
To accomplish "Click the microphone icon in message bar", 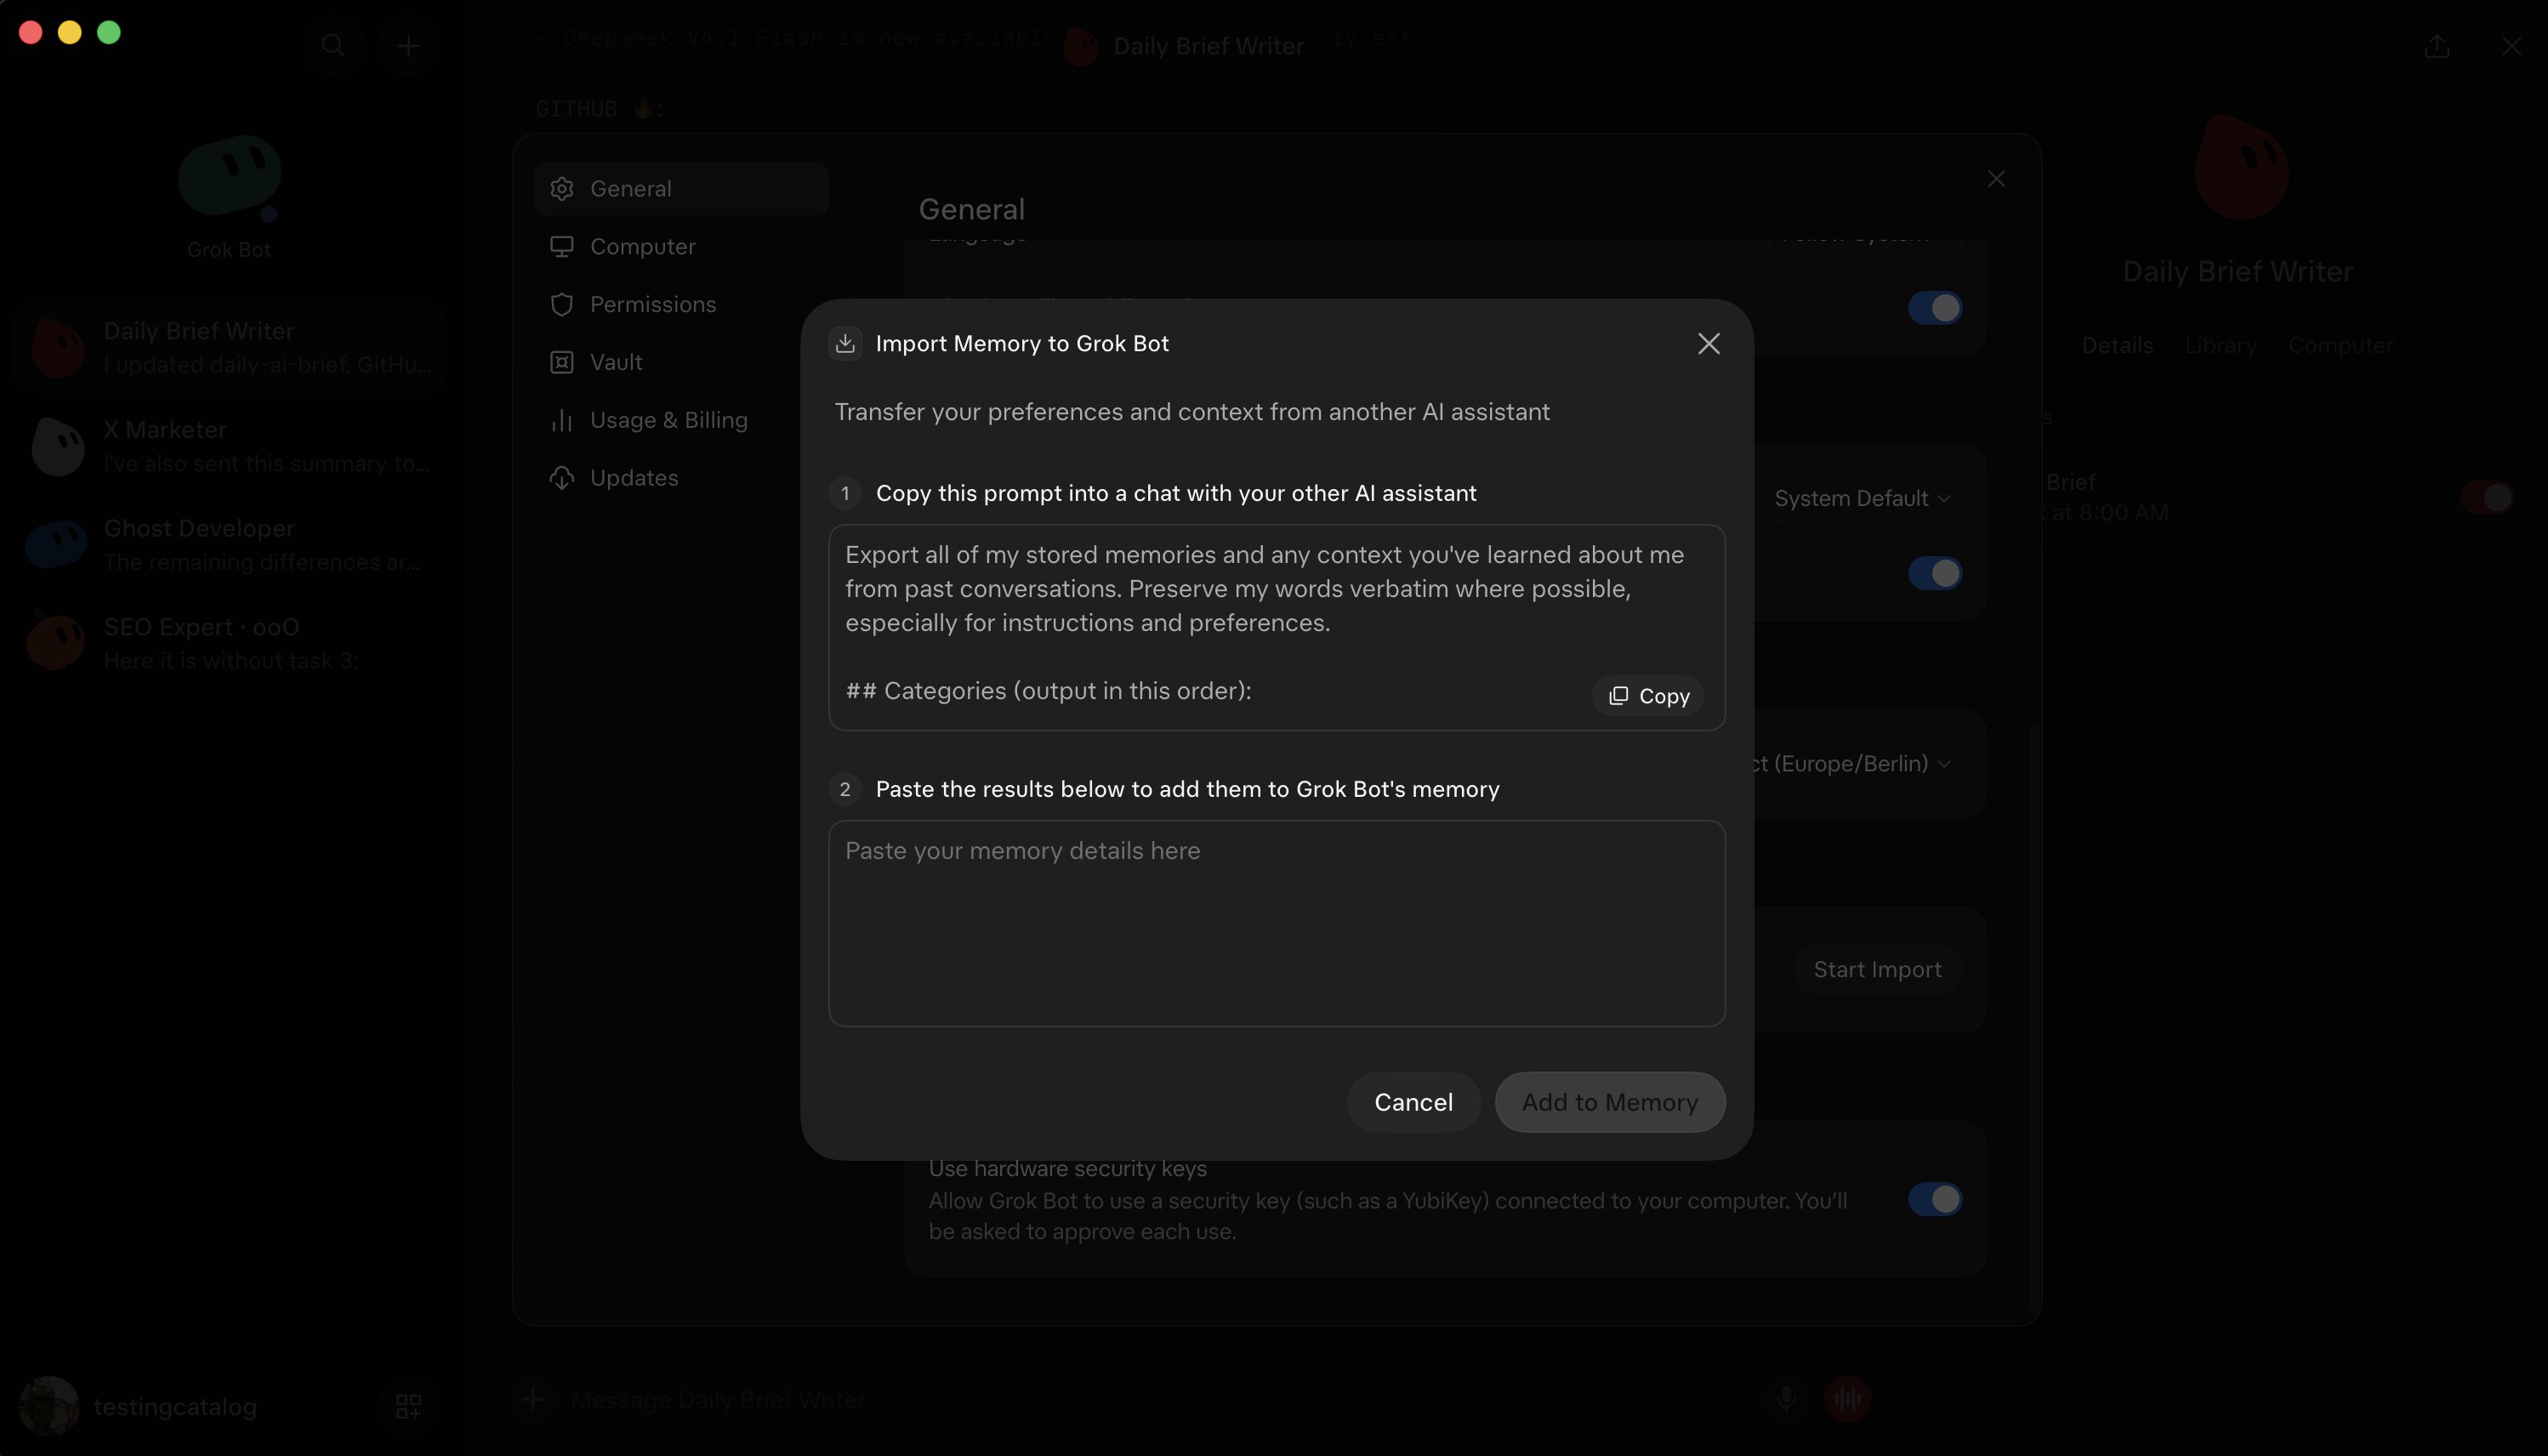I will tap(1786, 1399).
